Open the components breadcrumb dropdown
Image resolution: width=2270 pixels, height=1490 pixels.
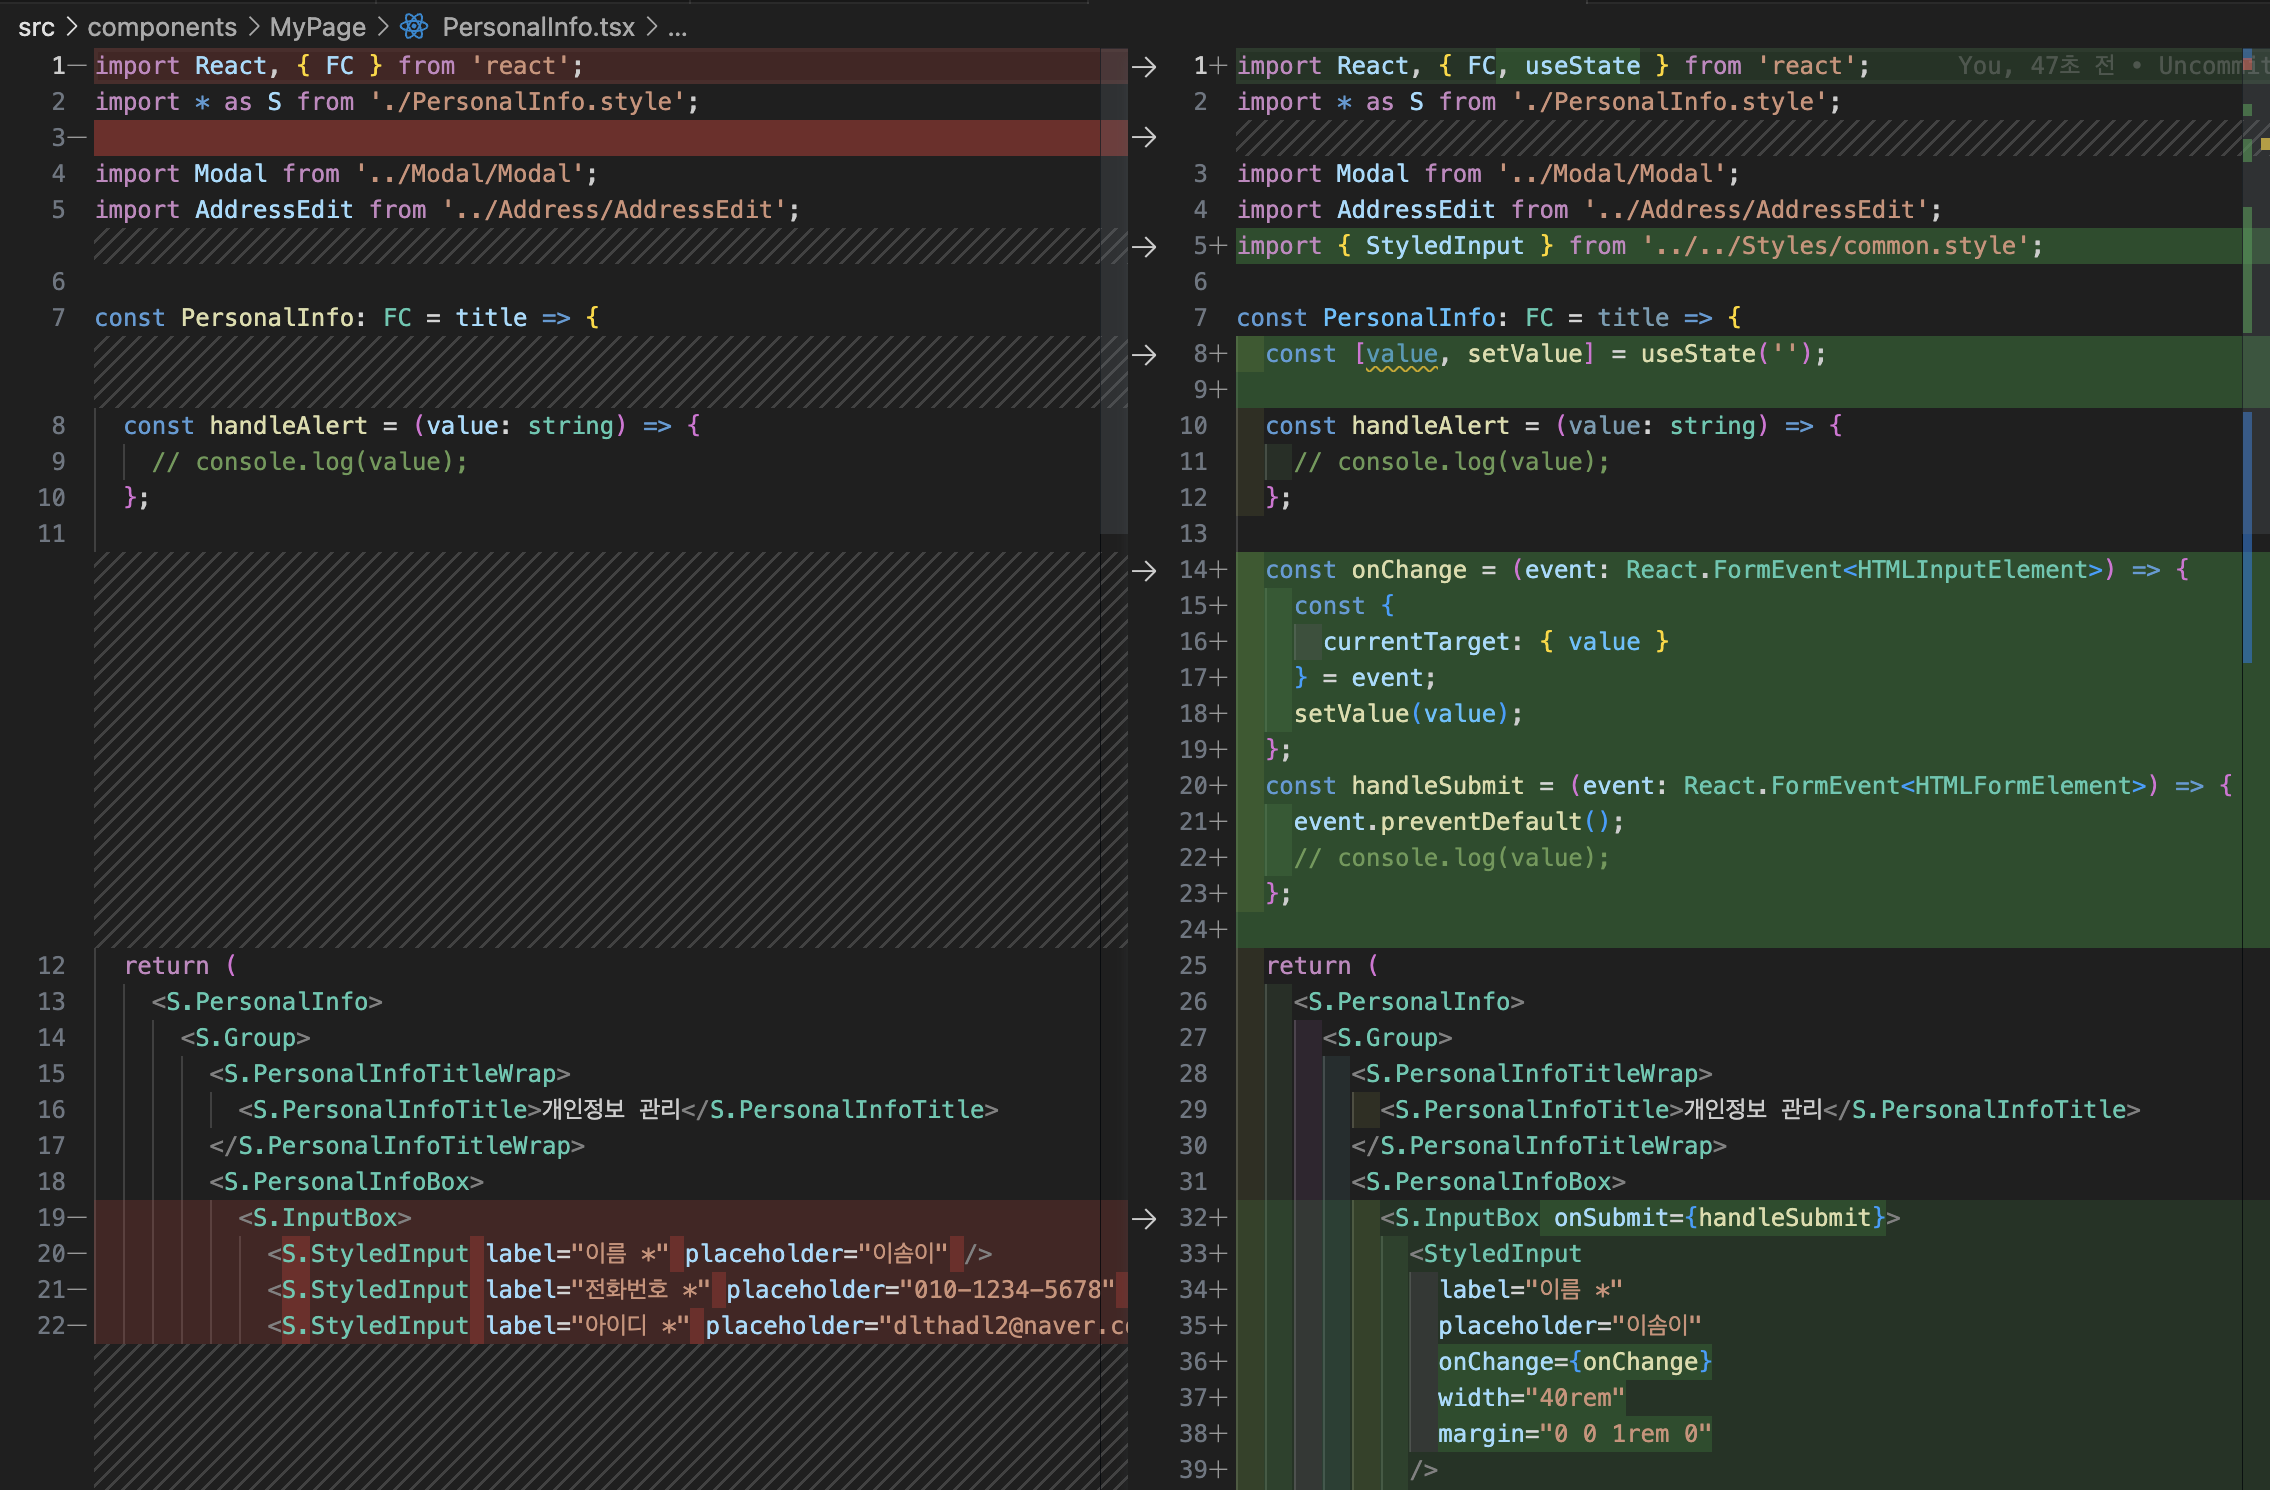click(162, 27)
